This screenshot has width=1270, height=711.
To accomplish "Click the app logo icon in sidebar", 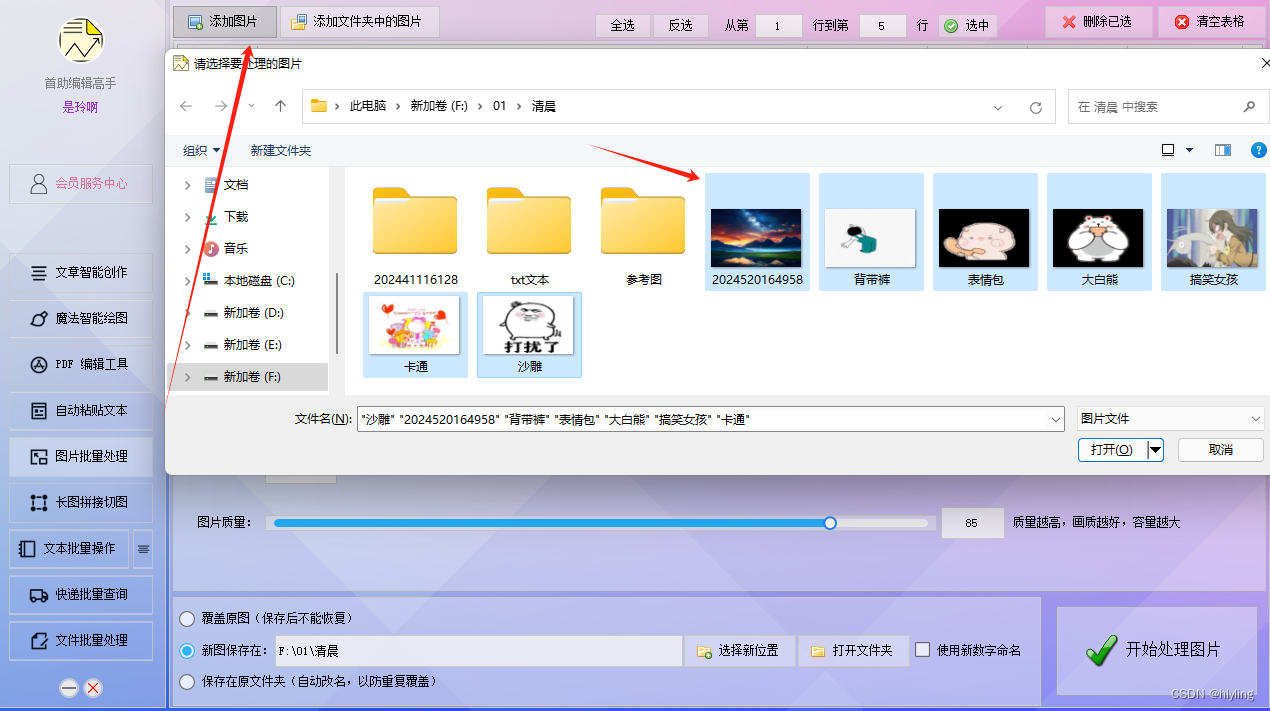I will coord(81,40).
